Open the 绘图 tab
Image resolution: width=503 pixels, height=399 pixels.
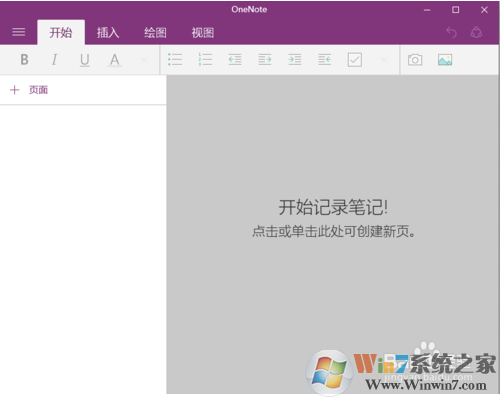(155, 33)
